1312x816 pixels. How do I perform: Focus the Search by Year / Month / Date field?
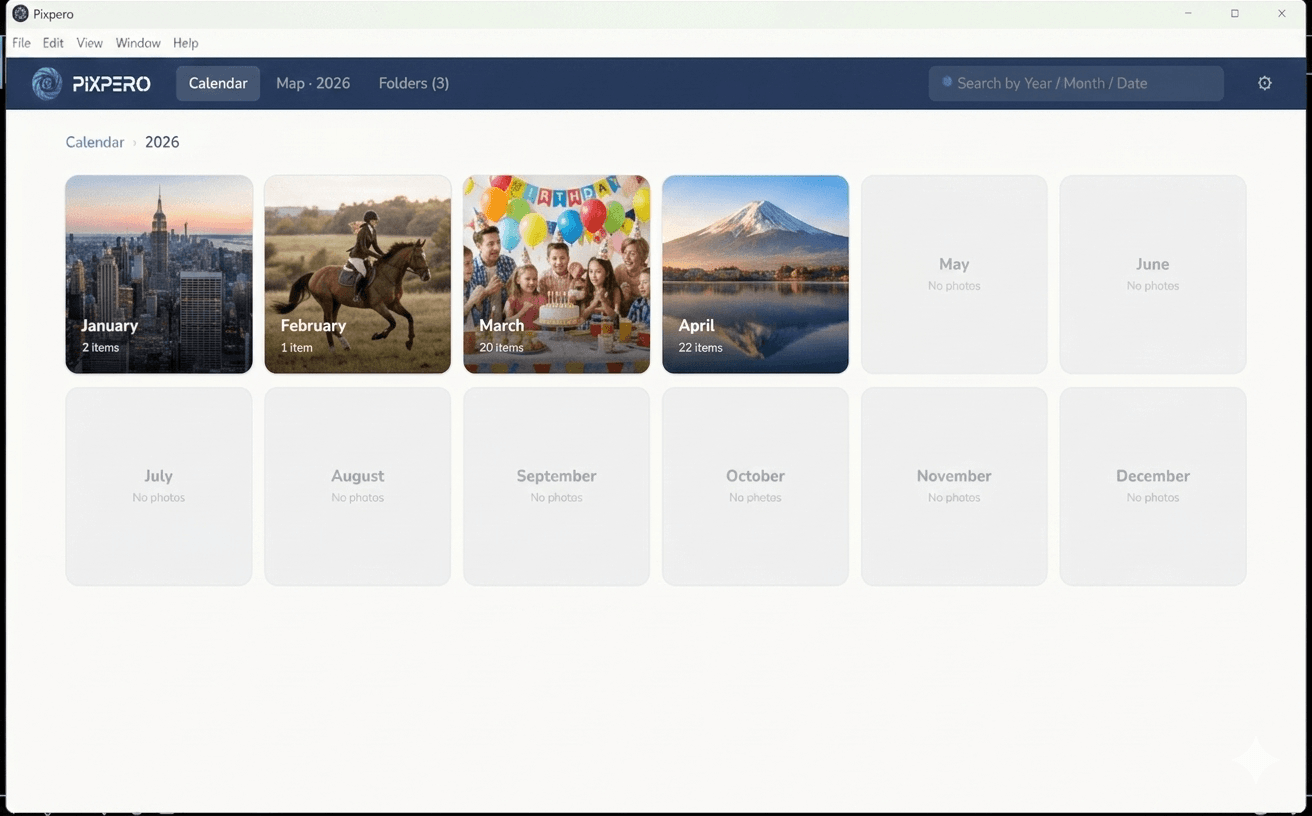tap(1076, 83)
